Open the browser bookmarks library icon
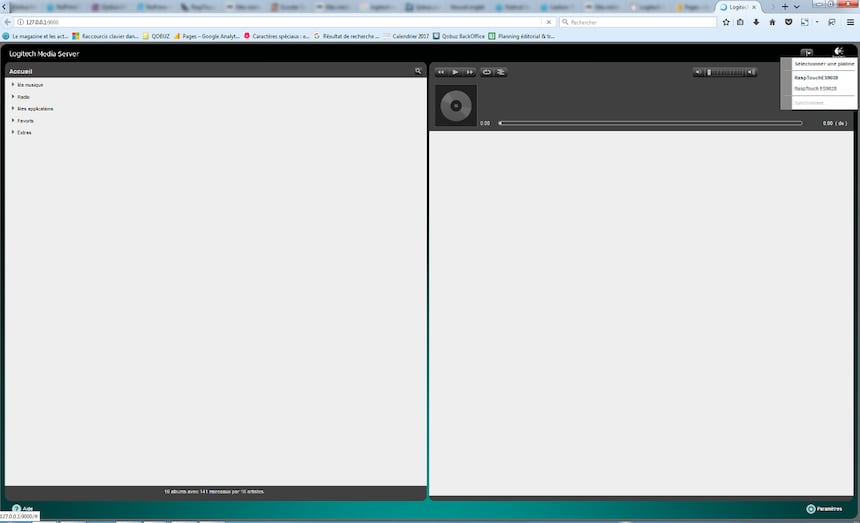 [x=740, y=22]
